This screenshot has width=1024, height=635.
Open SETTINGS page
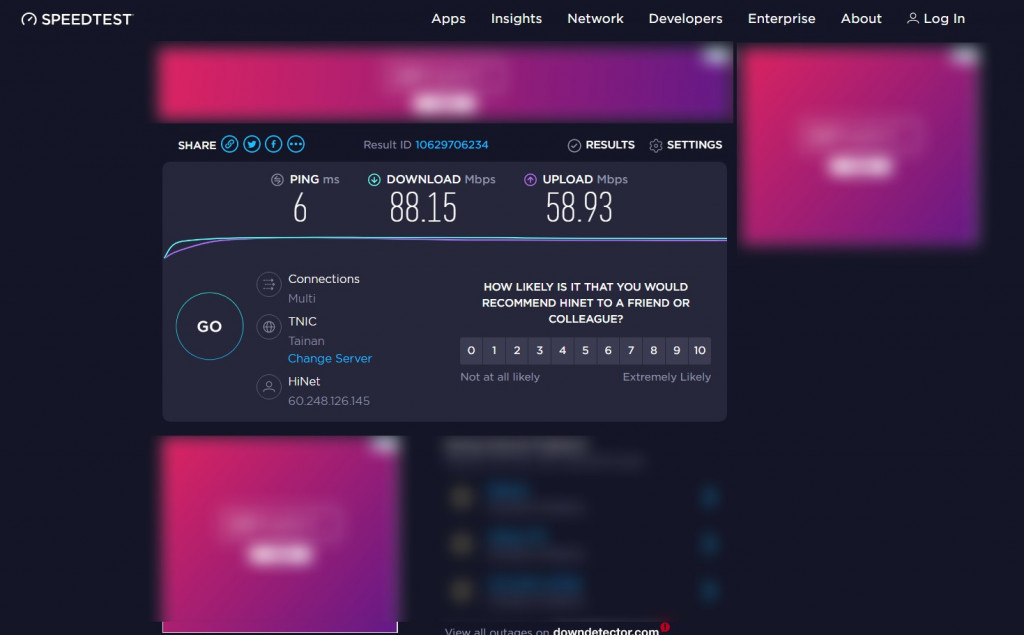(694, 145)
